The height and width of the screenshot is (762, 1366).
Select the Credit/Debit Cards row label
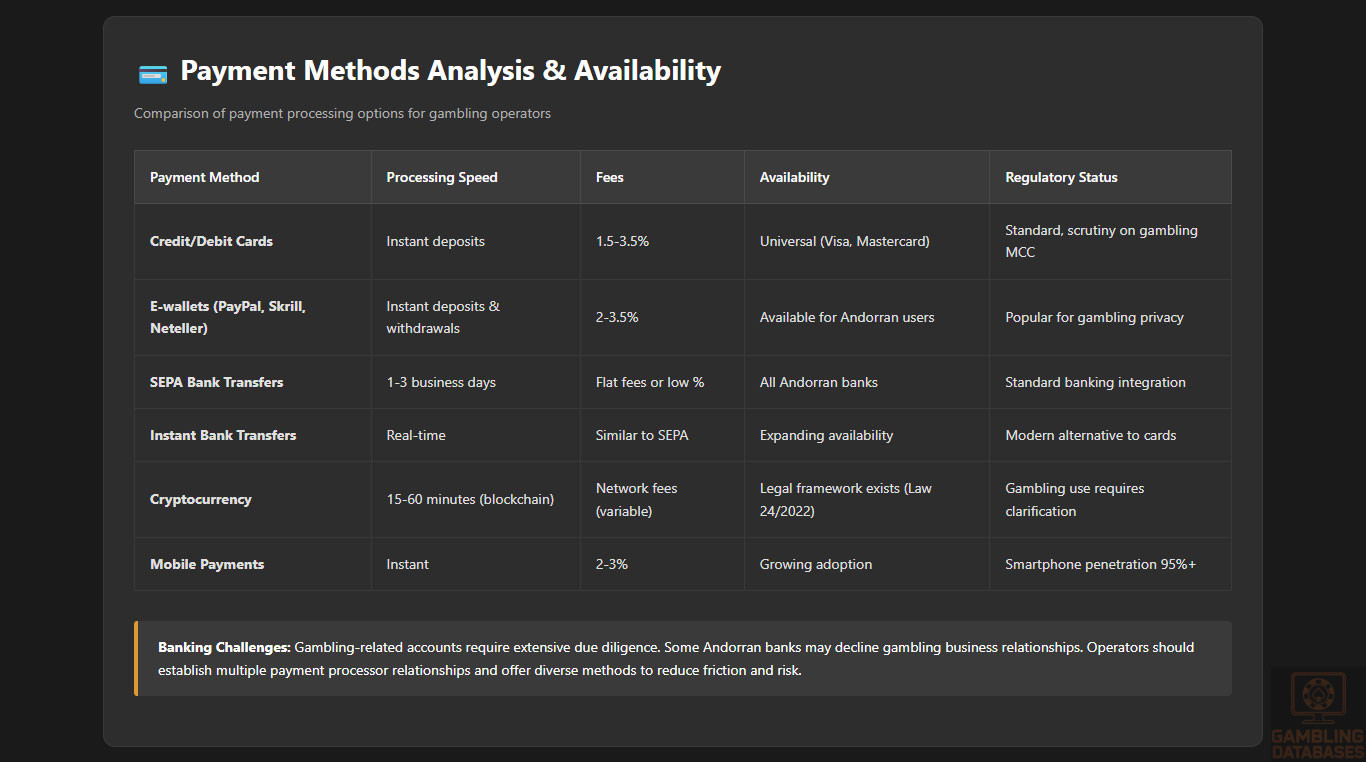click(x=211, y=241)
